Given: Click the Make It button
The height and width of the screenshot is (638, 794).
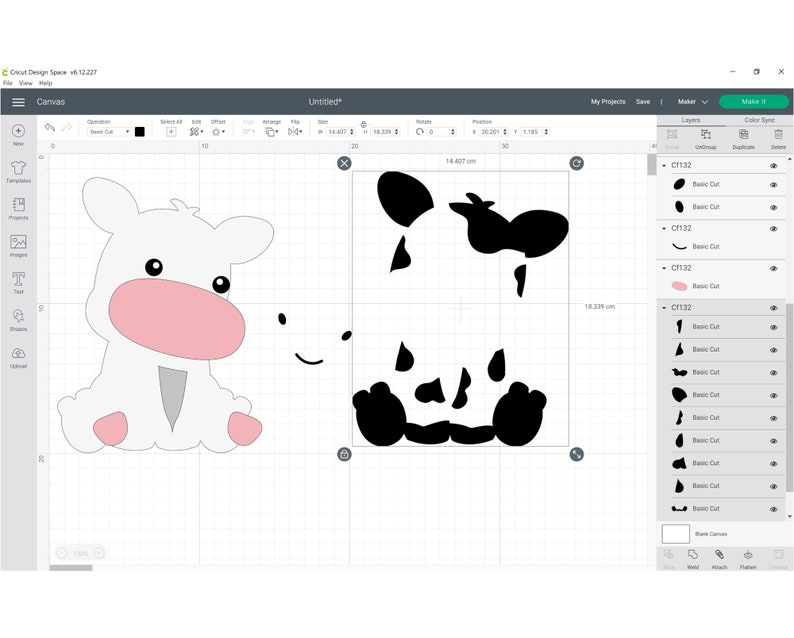Looking at the screenshot, I should click(753, 102).
